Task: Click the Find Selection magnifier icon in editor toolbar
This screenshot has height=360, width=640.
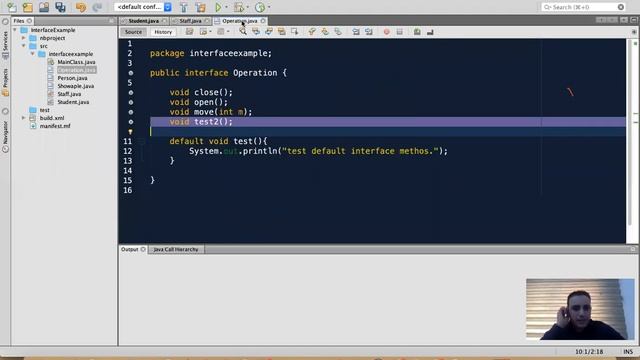Action: coord(243,31)
